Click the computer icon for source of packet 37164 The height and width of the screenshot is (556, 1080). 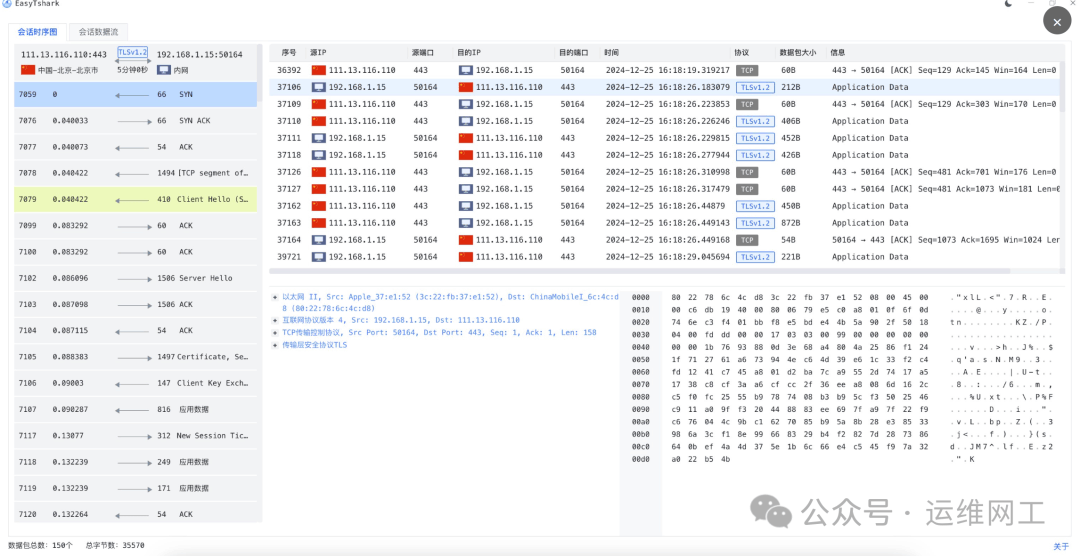point(319,240)
